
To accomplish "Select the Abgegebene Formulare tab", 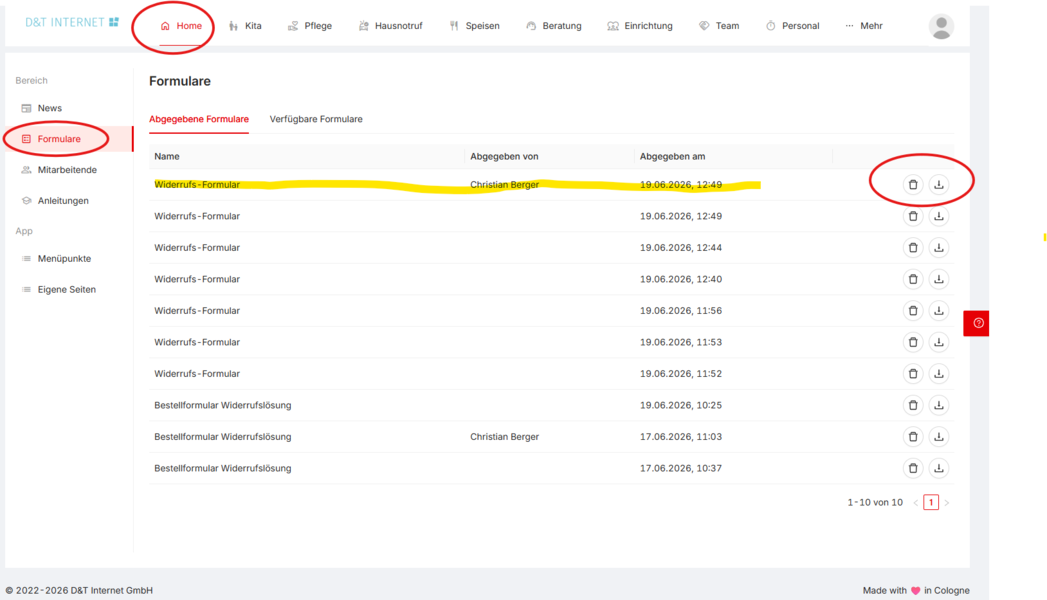I will point(199,119).
